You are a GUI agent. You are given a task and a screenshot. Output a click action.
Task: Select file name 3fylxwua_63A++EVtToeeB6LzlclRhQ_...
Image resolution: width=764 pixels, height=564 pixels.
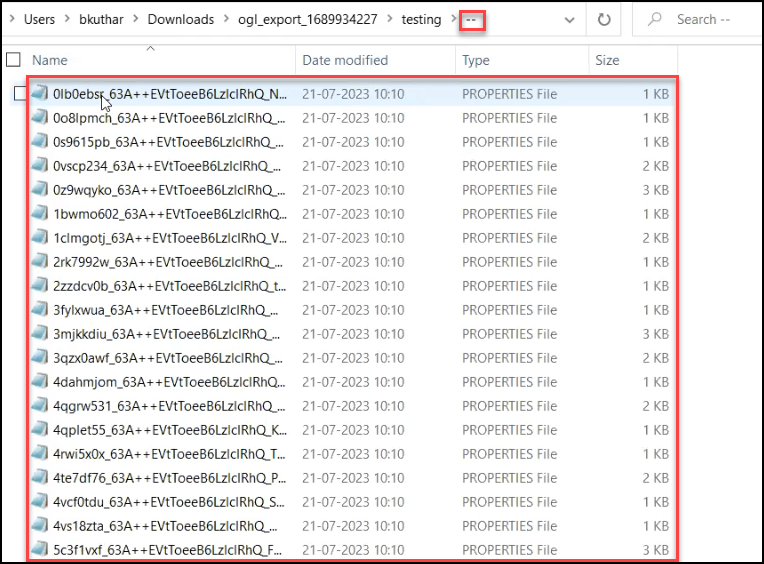coord(166,310)
